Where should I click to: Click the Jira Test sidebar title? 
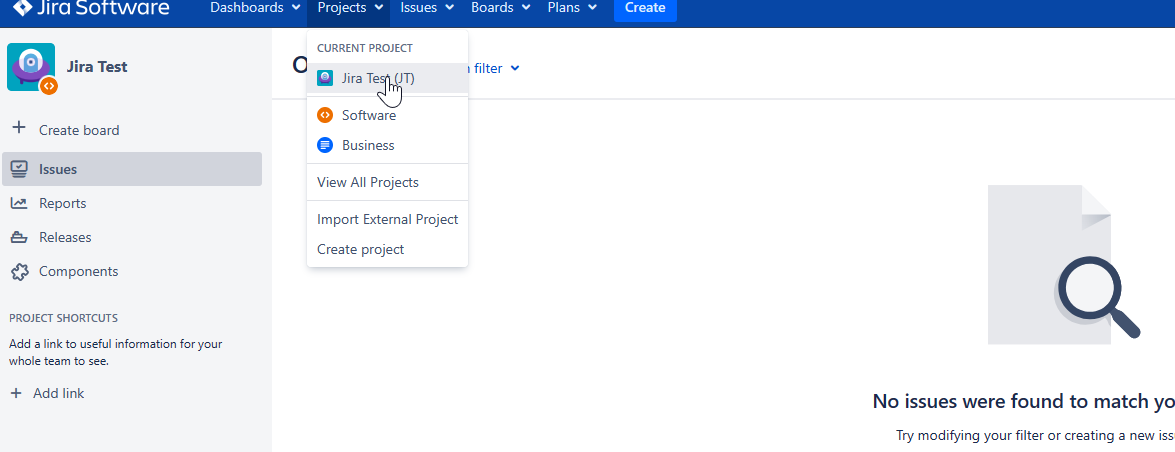97,67
